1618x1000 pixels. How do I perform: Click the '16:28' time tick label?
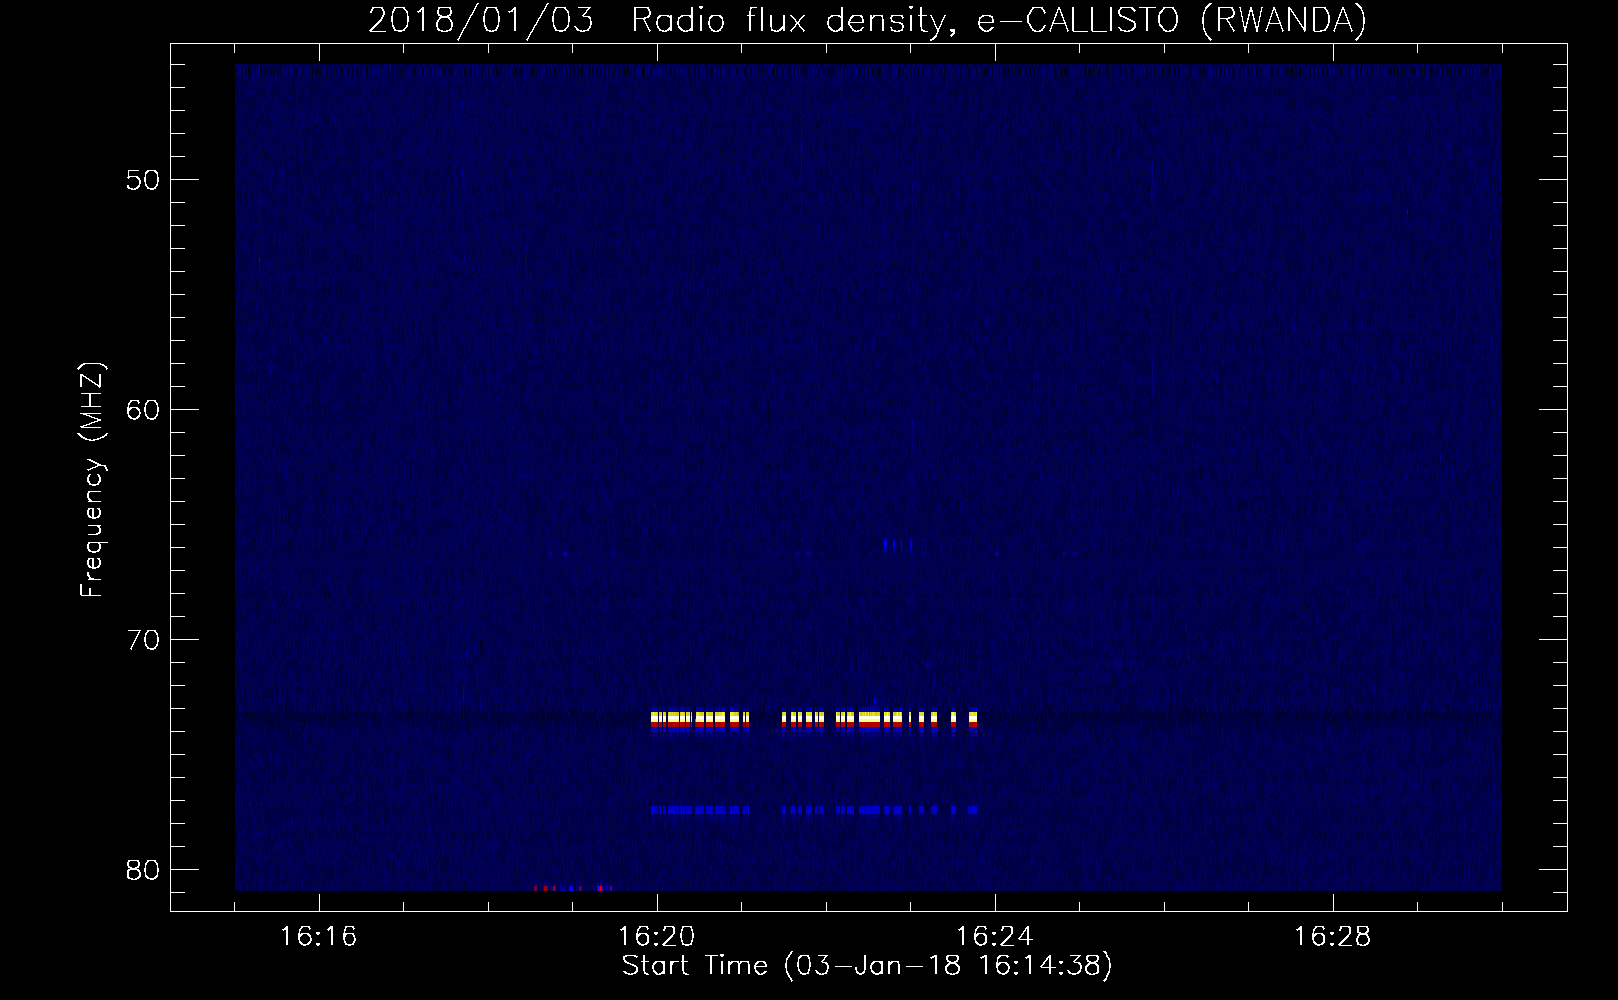pyautogui.click(x=1333, y=937)
